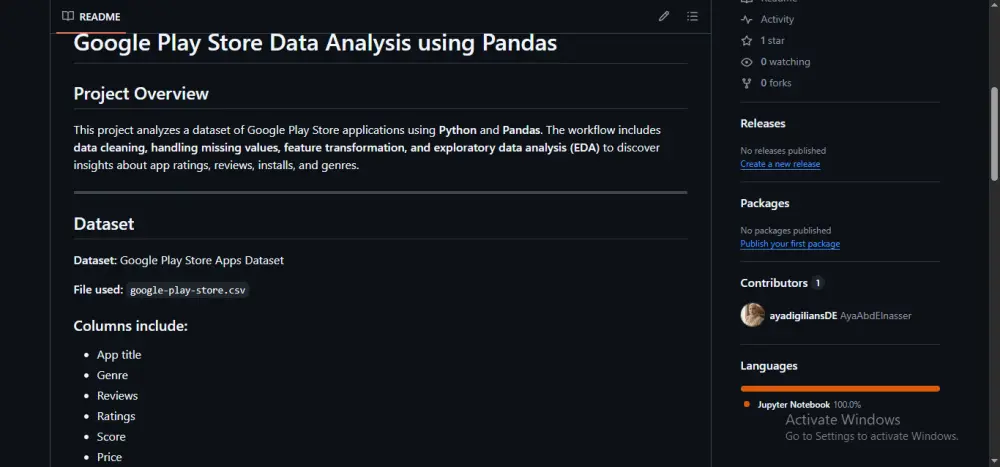
Task: Click the App title list item
Action: point(119,355)
